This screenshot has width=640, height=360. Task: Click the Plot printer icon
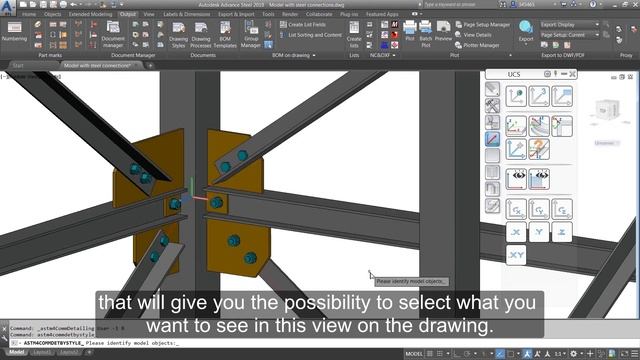click(409, 31)
